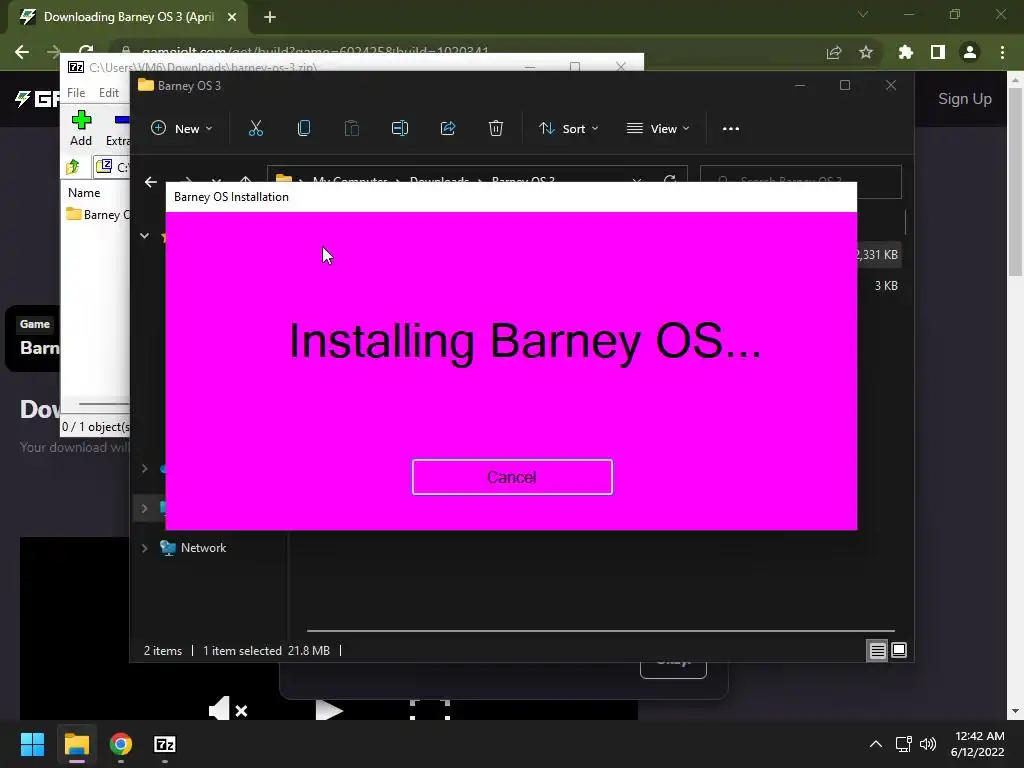Toggle the Chrome side panel icon
This screenshot has width=1024, height=768.
point(938,52)
